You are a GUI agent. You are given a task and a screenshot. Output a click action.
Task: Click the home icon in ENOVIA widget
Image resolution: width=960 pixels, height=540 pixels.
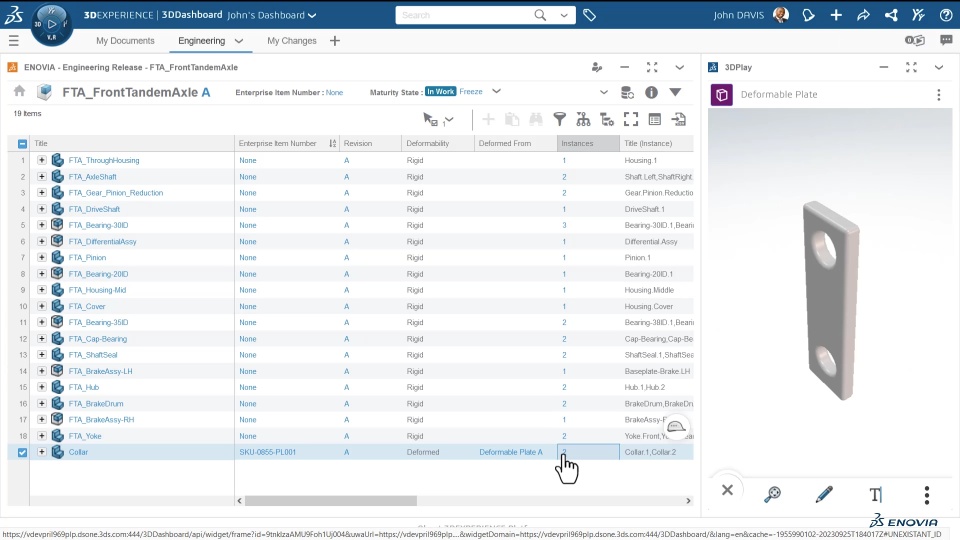[x=20, y=91]
